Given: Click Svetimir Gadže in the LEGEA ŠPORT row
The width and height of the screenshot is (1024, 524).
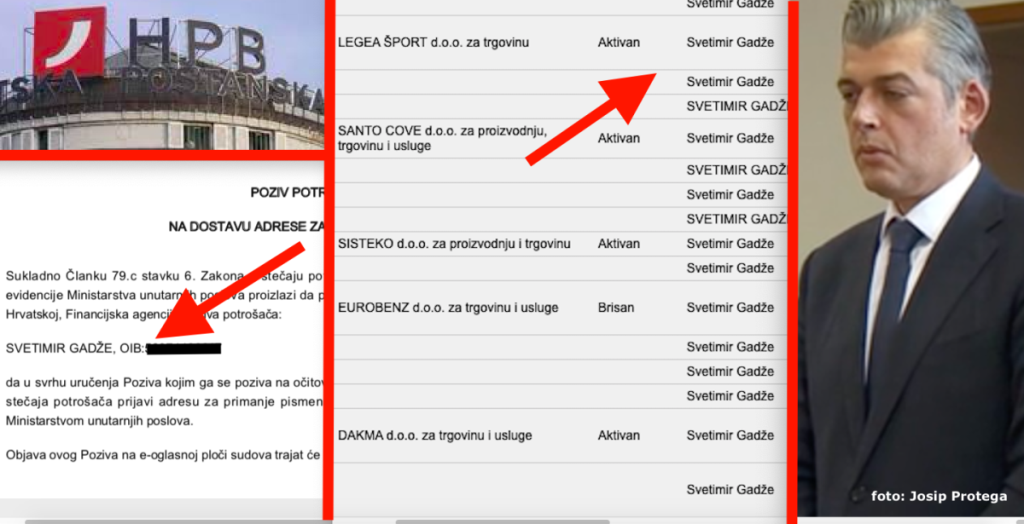Looking at the screenshot, I should [730, 43].
